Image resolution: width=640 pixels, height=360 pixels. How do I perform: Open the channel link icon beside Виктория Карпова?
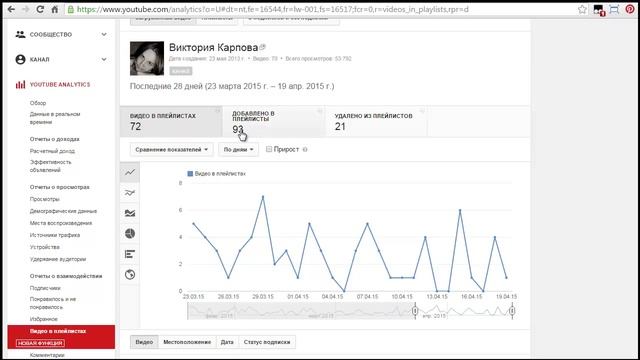[262, 47]
